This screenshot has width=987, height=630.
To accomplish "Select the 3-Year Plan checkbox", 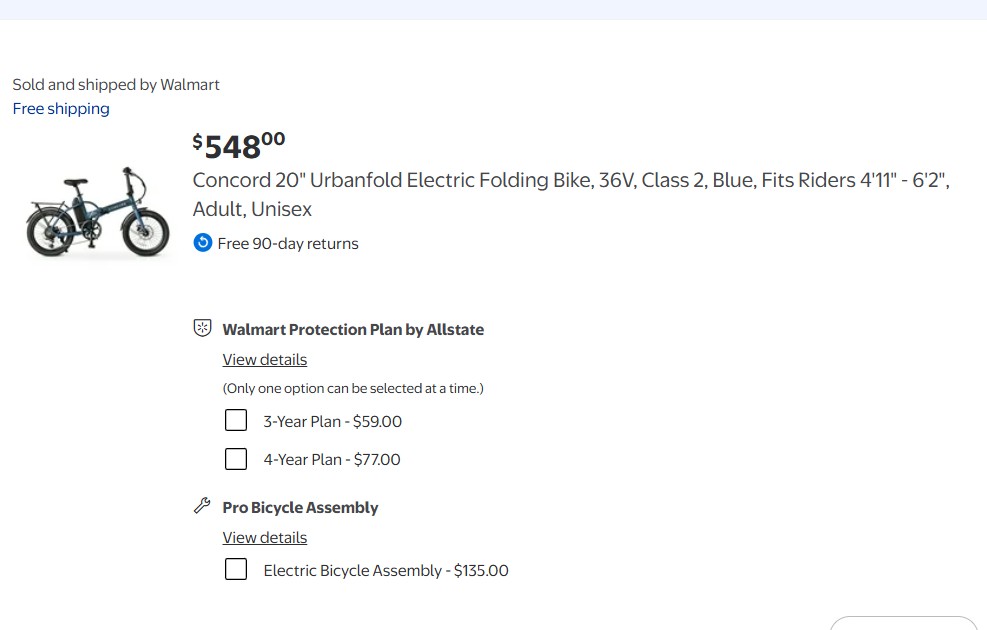I will [236, 421].
